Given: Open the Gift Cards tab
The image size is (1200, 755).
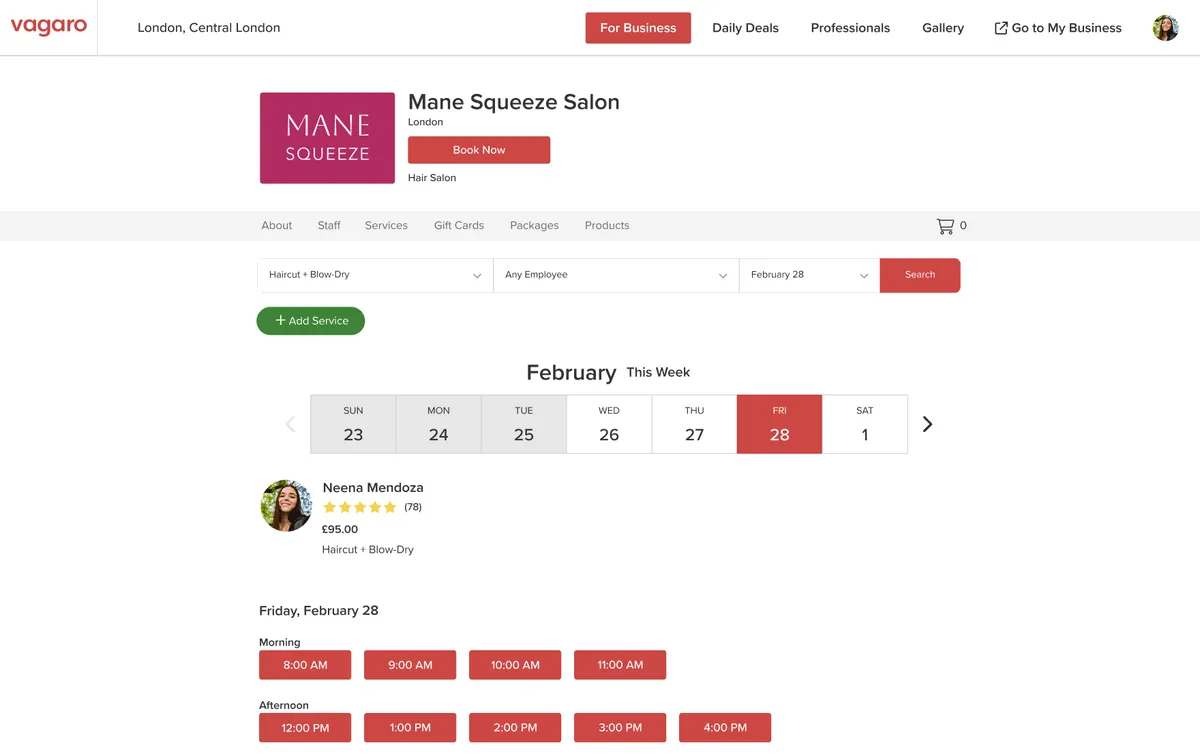Looking at the screenshot, I should pyautogui.click(x=459, y=226).
